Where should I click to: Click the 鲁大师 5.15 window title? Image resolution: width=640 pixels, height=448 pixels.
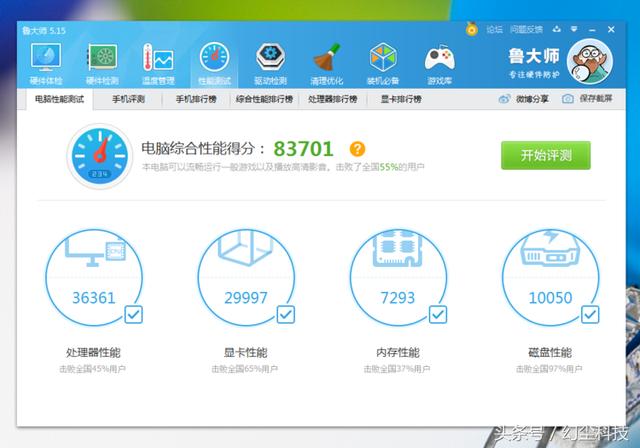point(44,31)
